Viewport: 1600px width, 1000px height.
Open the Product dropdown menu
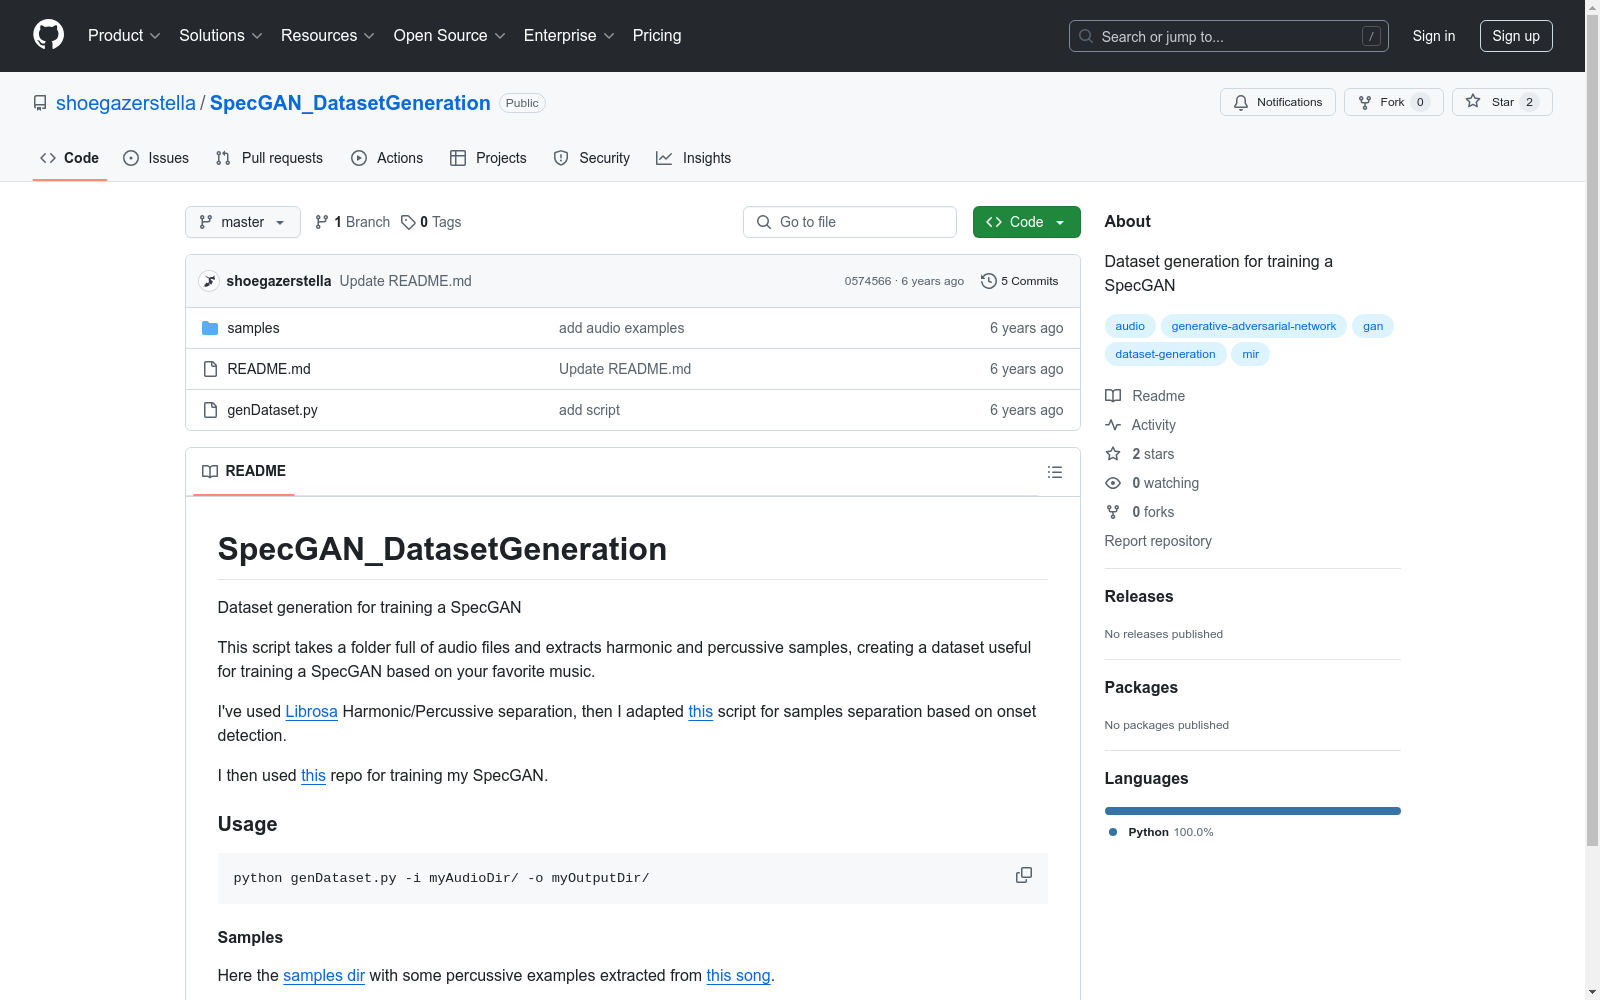[124, 36]
